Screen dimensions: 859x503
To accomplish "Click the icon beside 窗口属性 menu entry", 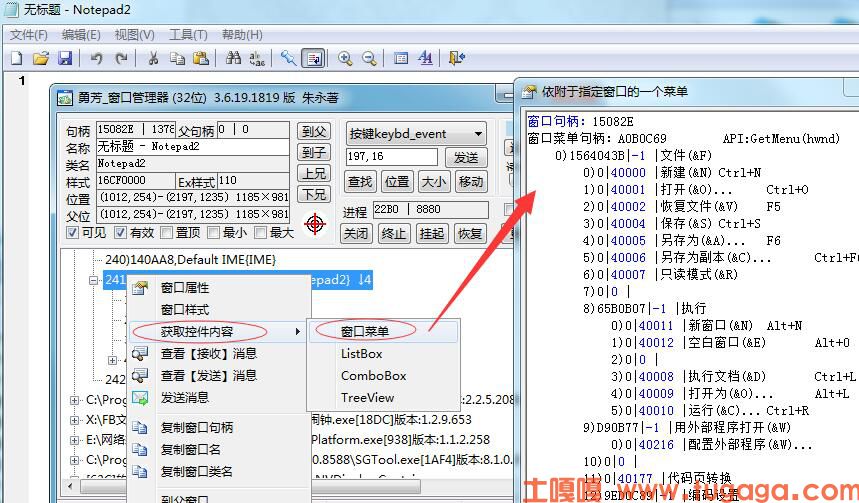I will point(140,288).
